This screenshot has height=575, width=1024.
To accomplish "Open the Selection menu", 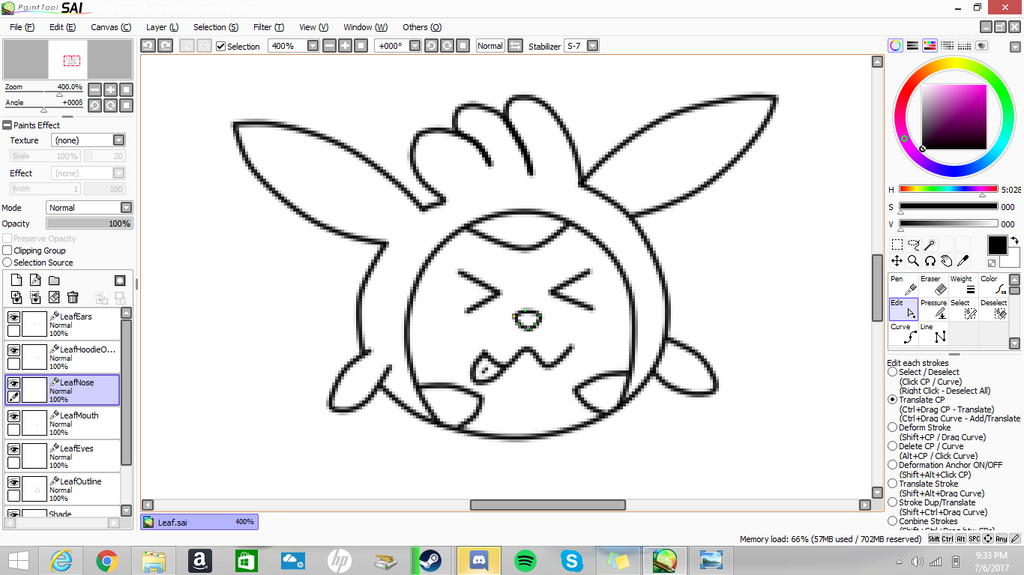I will 216,27.
